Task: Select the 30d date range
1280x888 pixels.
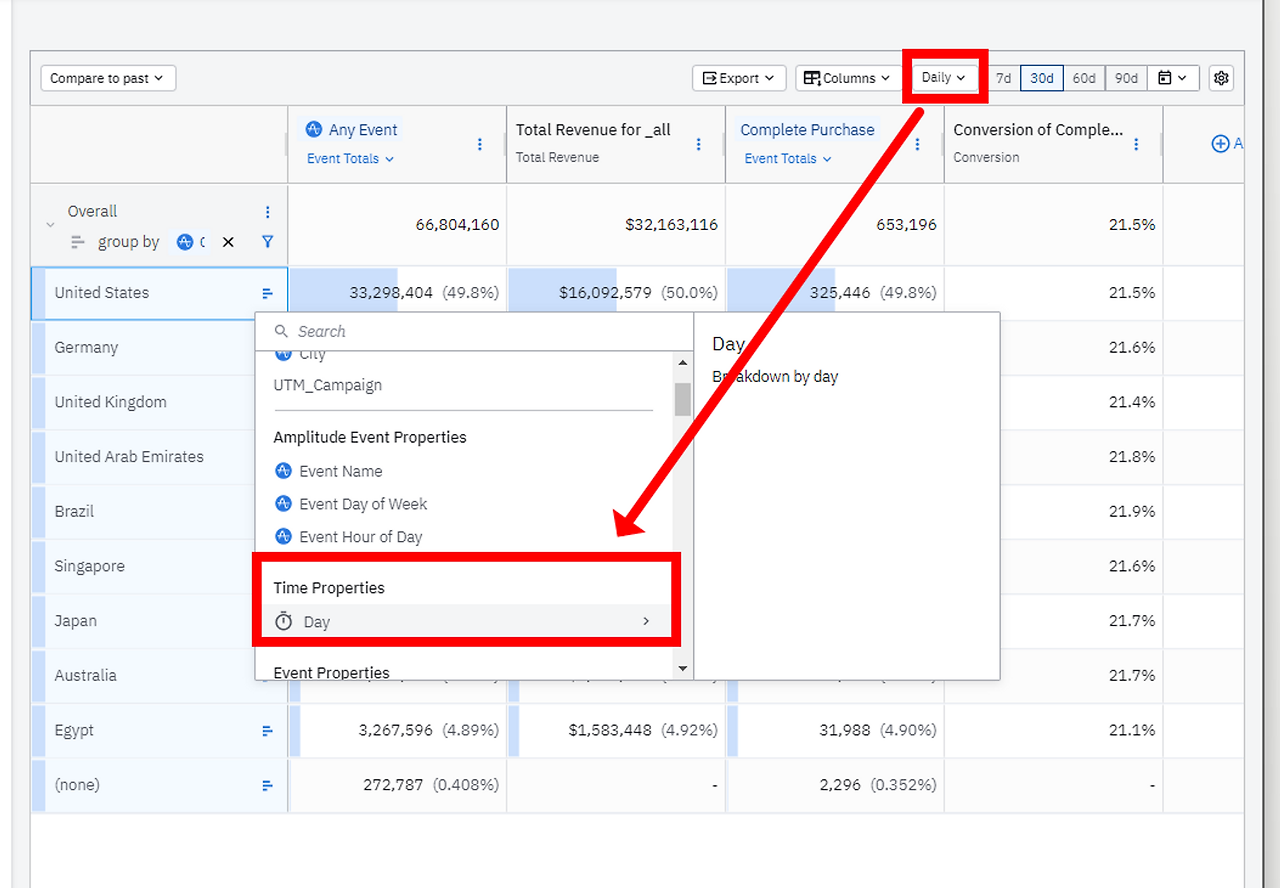Action: pyautogui.click(x=1042, y=78)
